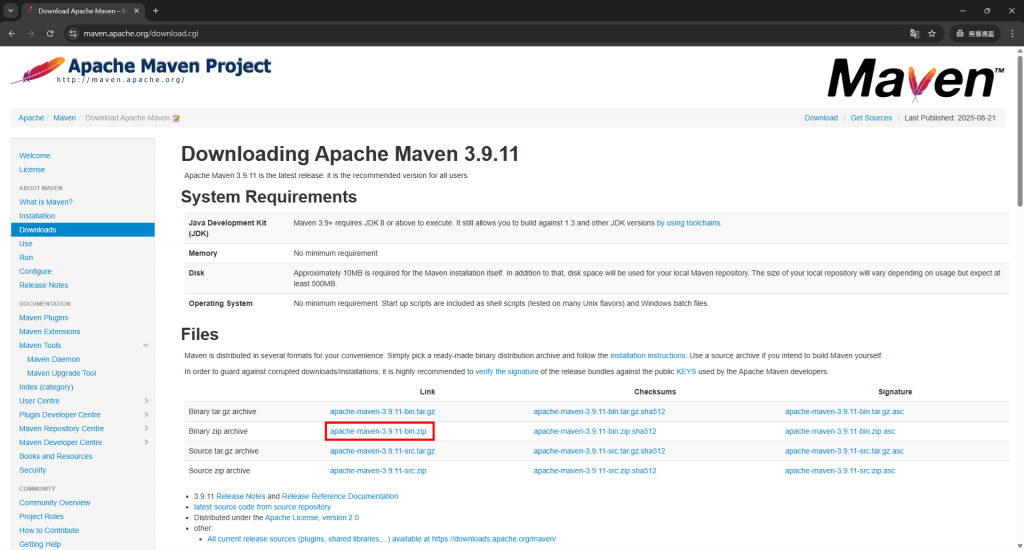1024x550 pixels.
Task: Click the Get Sources link
Action: coord(871,118)
